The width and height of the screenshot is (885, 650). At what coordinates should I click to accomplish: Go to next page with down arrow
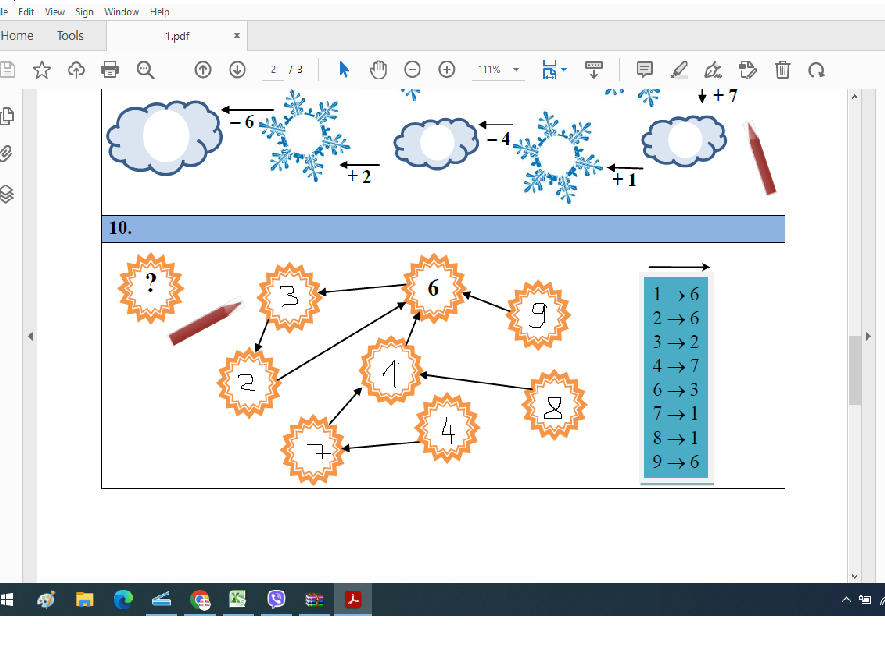[237, 69]
